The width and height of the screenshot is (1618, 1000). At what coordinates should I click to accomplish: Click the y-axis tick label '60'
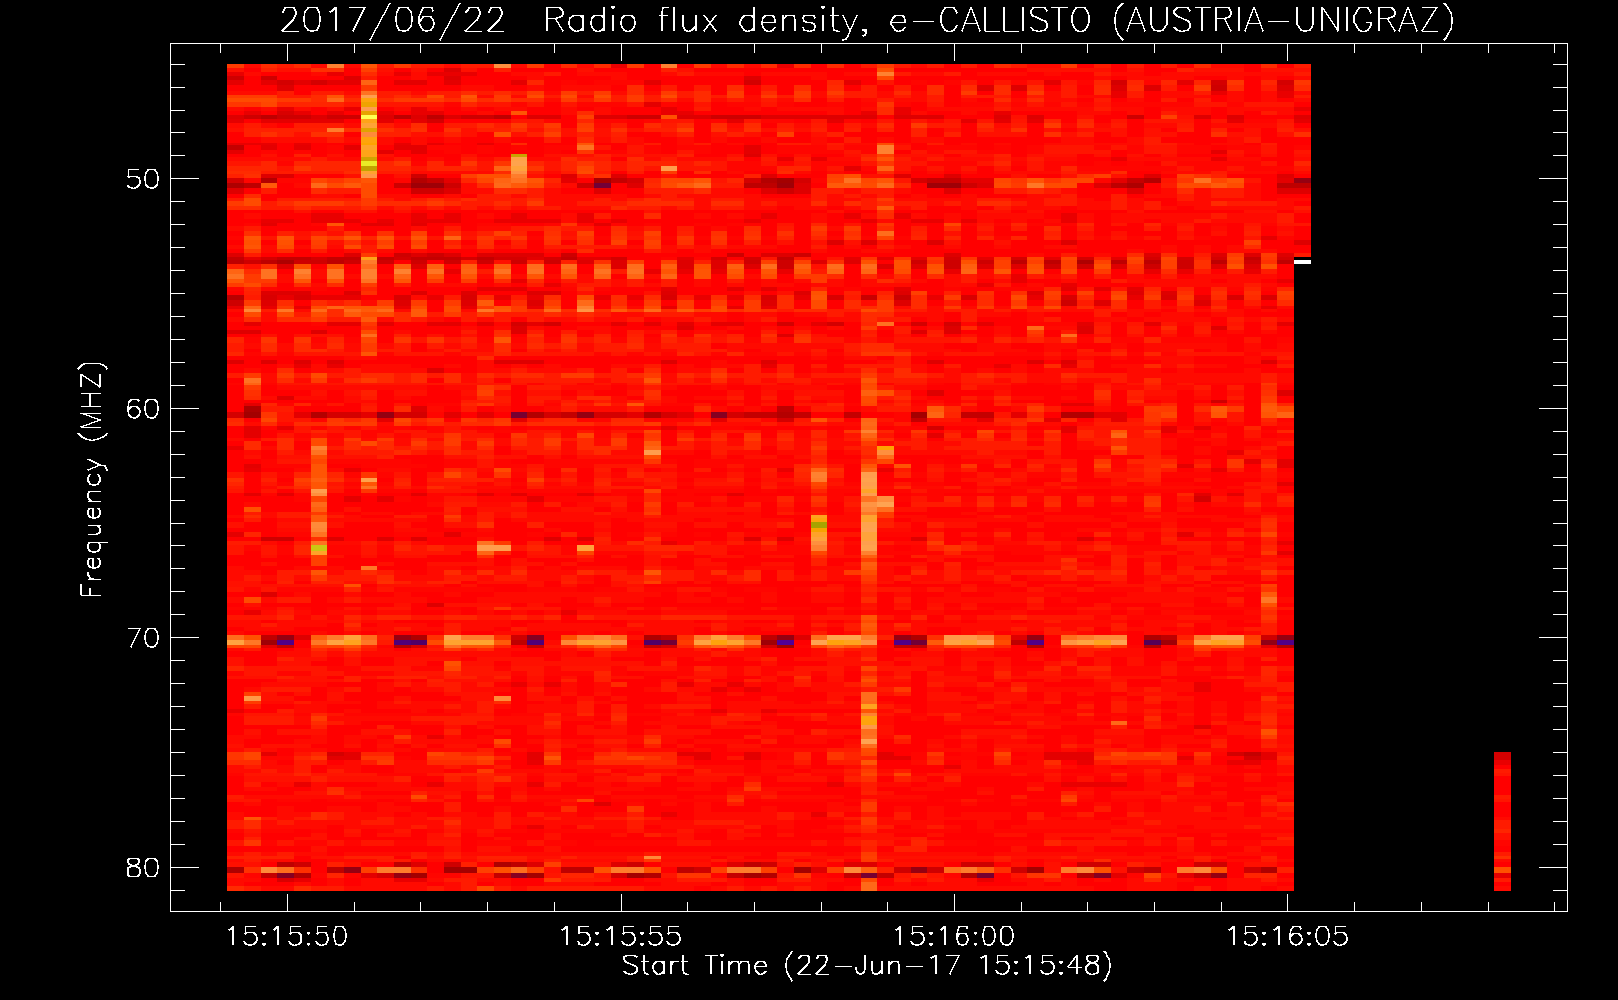pos(144,408)
